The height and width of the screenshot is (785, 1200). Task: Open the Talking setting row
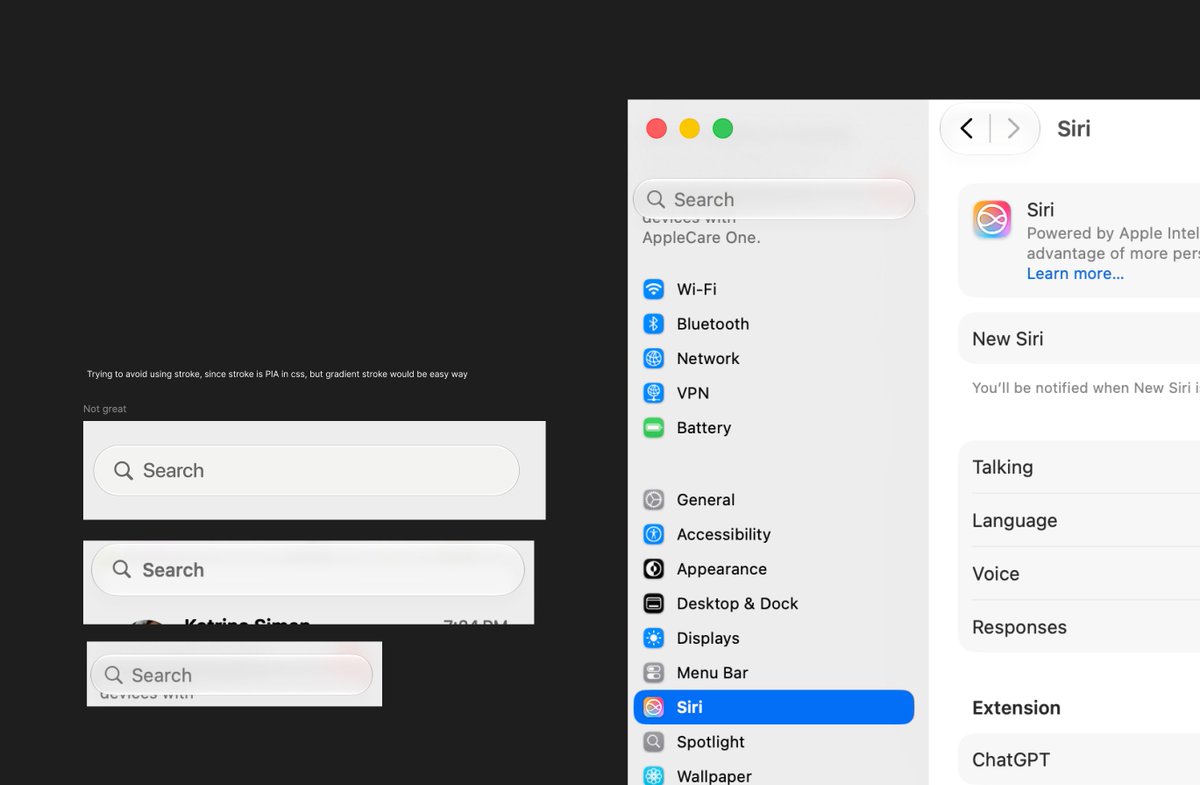[x=1079, y=467]
